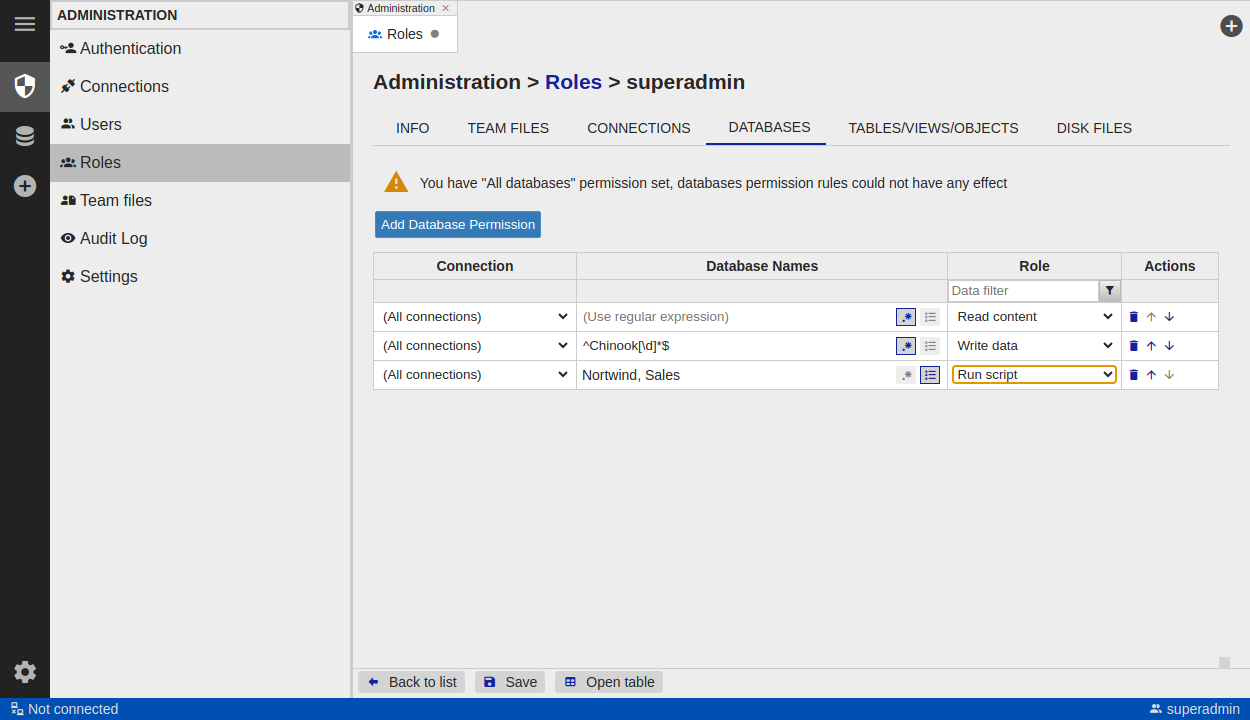Expand the Write data role dropdown

click(1034, 346)
